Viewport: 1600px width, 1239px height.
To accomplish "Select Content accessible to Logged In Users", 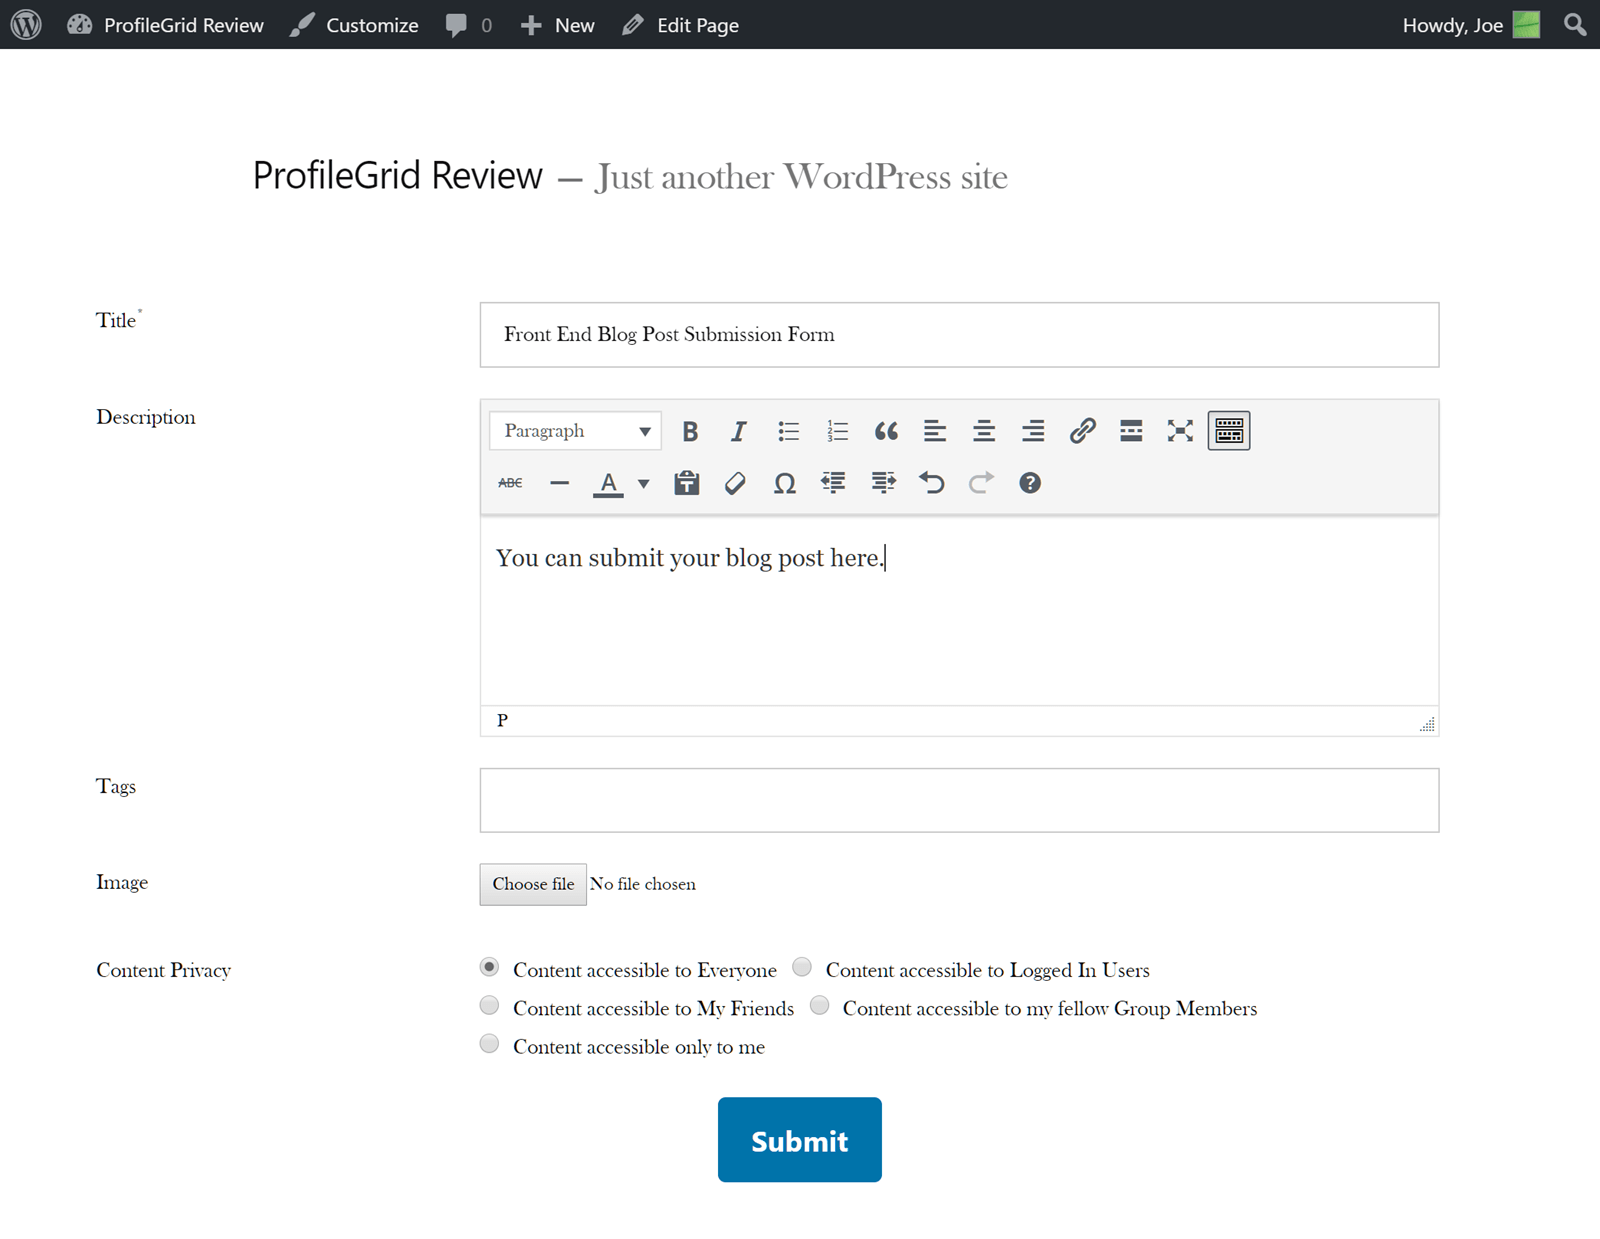I will (802, 967).
